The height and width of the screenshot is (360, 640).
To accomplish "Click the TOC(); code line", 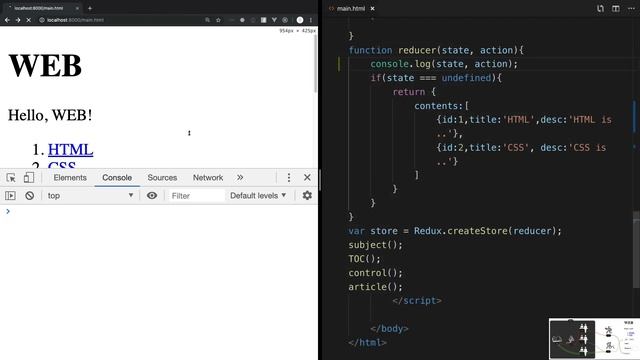I will (x=364, y=258).
